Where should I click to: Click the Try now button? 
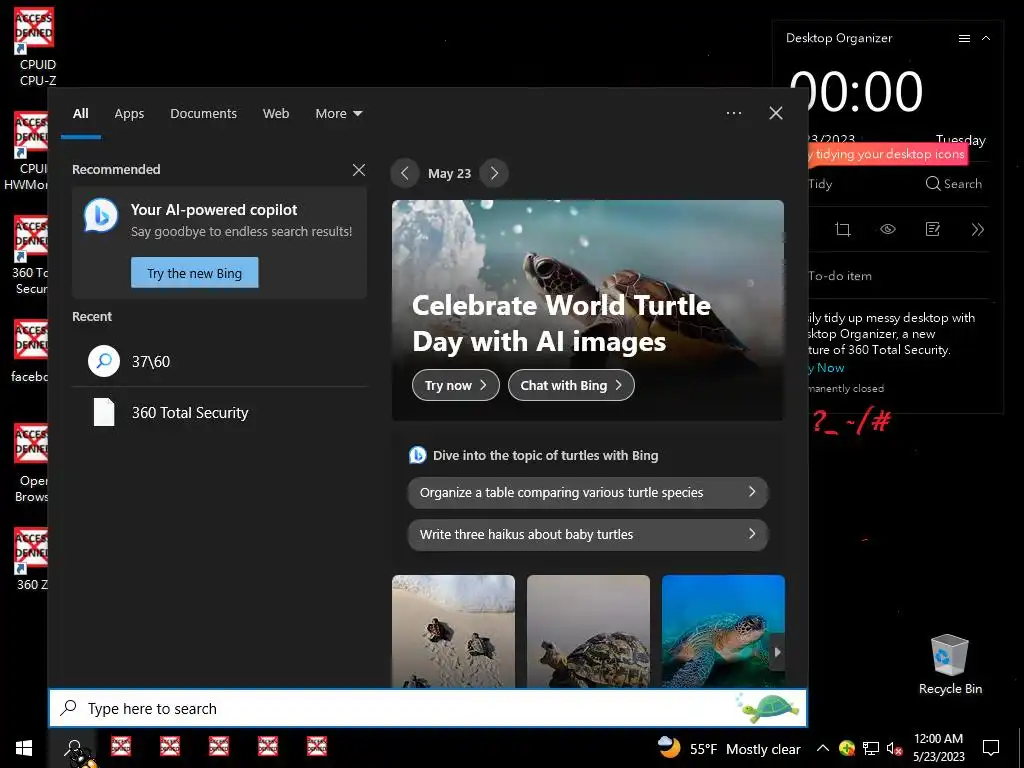pyautogui.click(x=456, y=385)
